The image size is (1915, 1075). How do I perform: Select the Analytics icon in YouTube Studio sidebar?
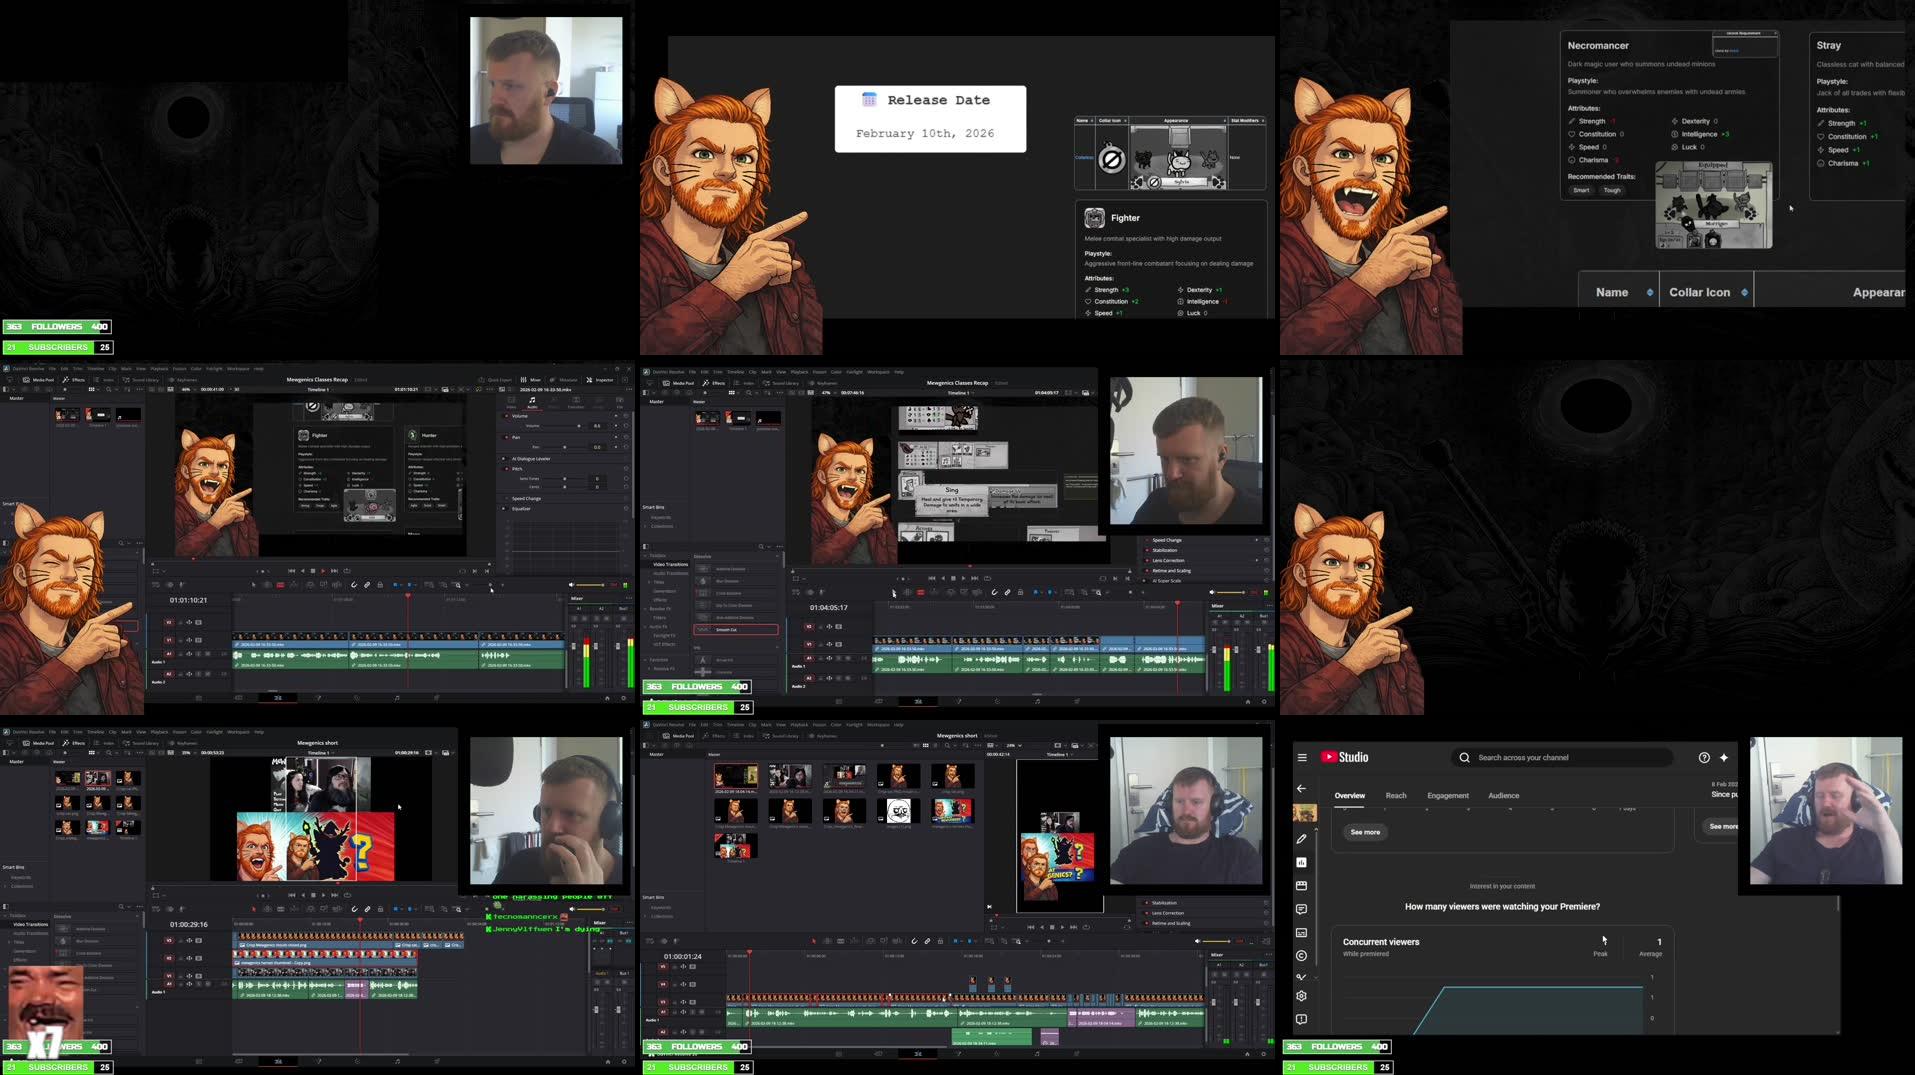click(x=1301, y=862)
